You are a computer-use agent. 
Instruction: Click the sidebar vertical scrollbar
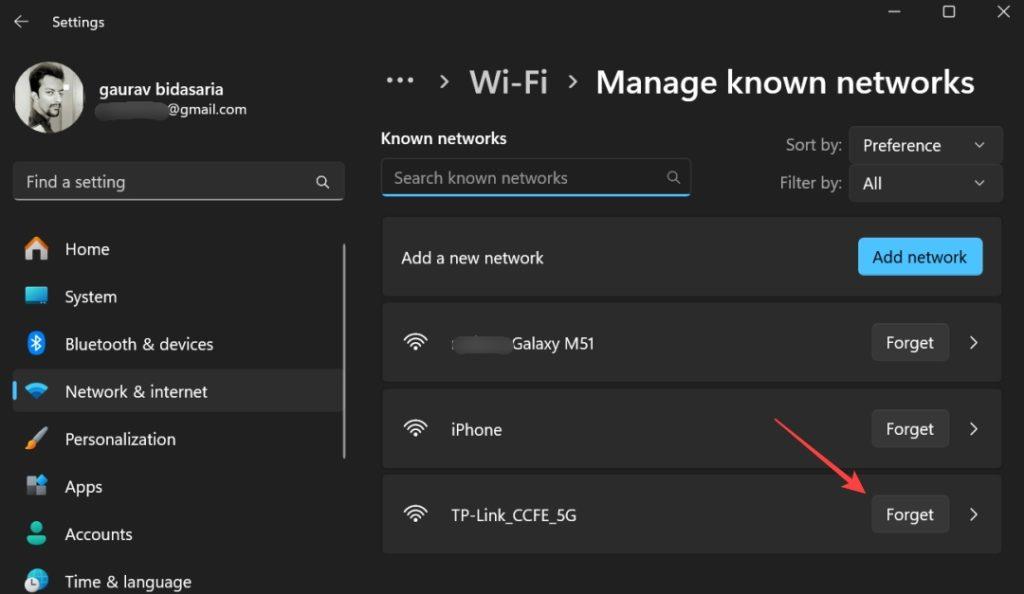344,351
